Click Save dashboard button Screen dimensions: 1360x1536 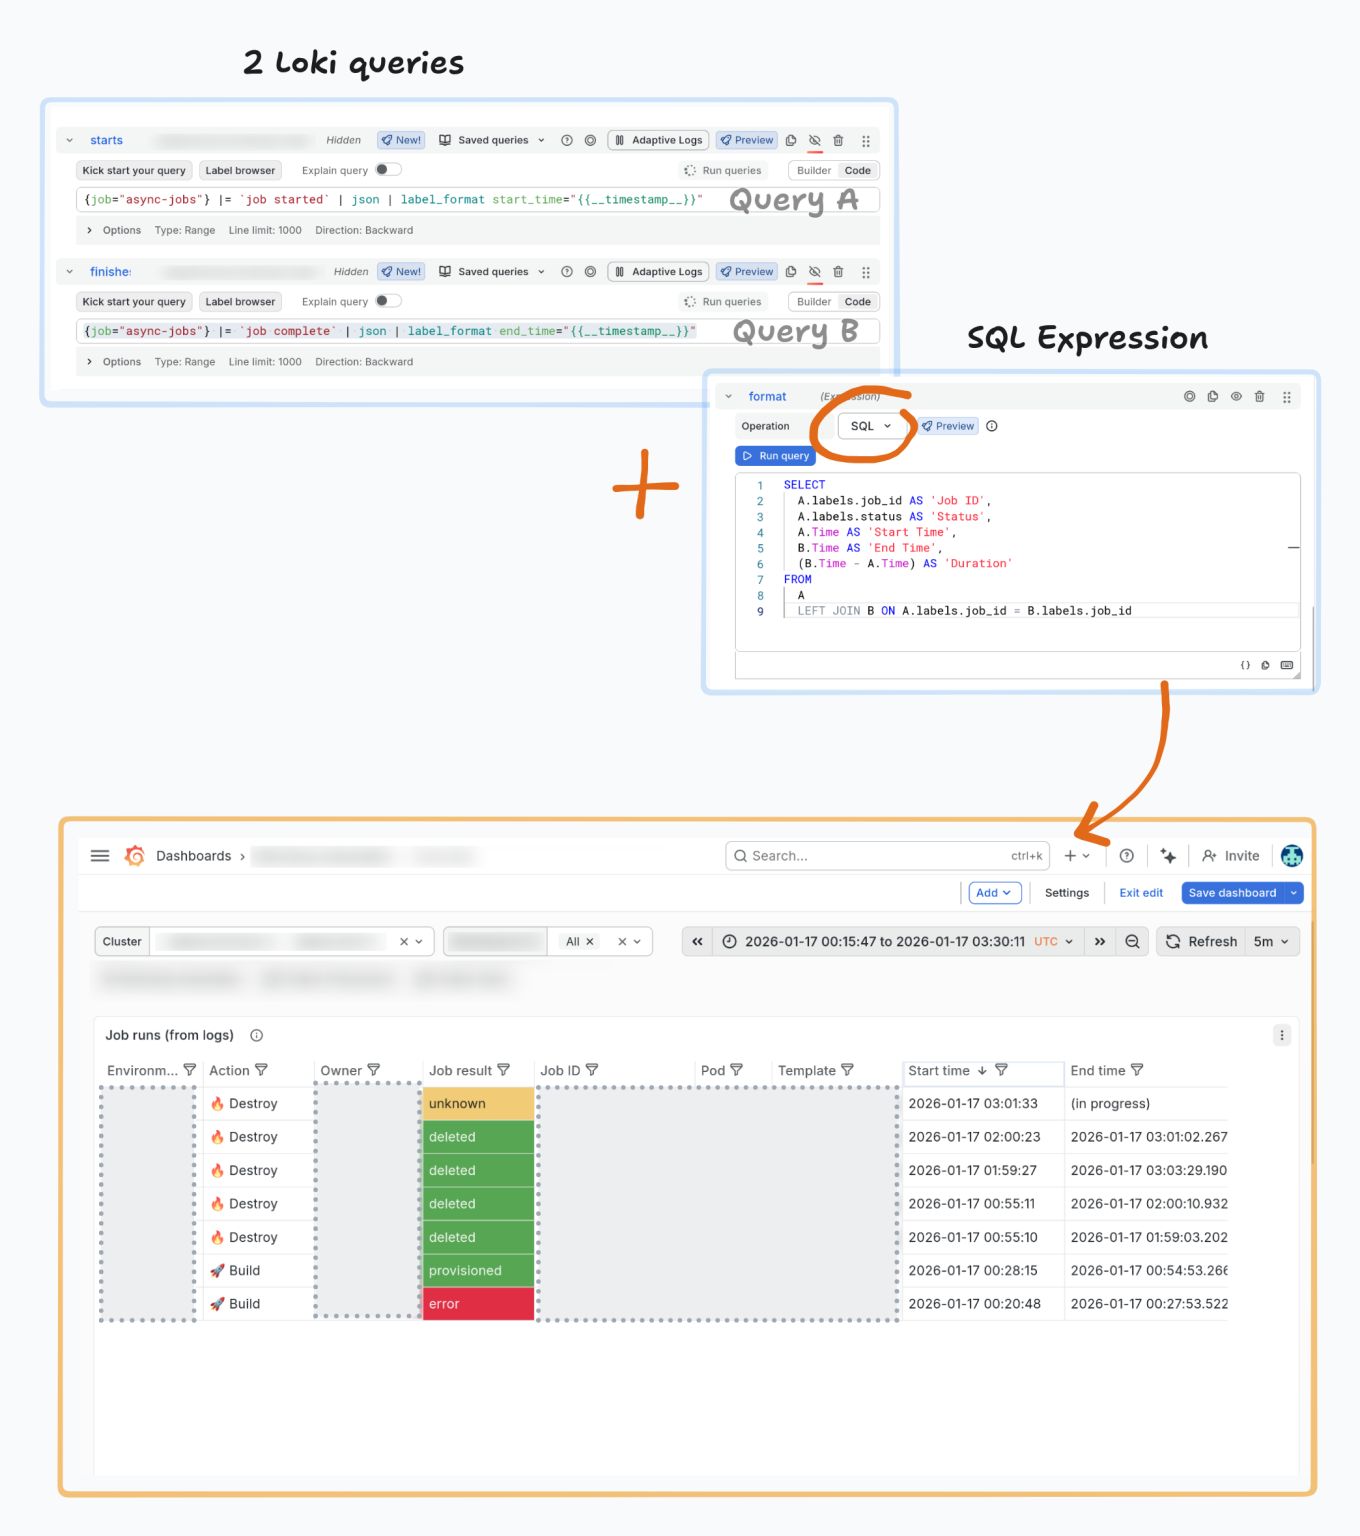[x=1231, y=892]
